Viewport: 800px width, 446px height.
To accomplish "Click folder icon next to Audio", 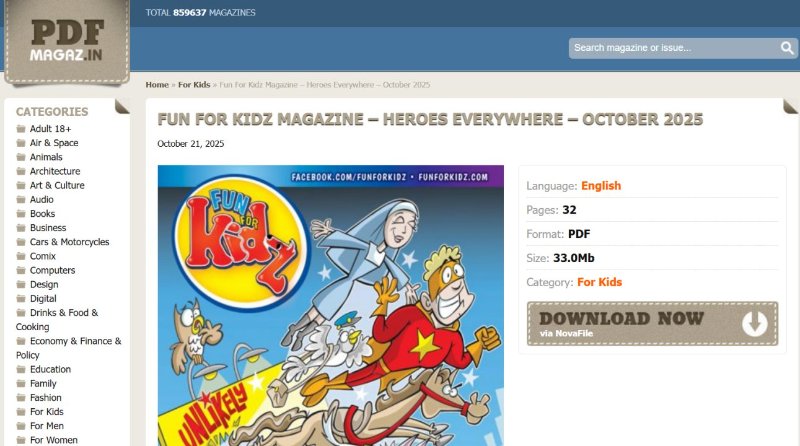I will point(21,200).
